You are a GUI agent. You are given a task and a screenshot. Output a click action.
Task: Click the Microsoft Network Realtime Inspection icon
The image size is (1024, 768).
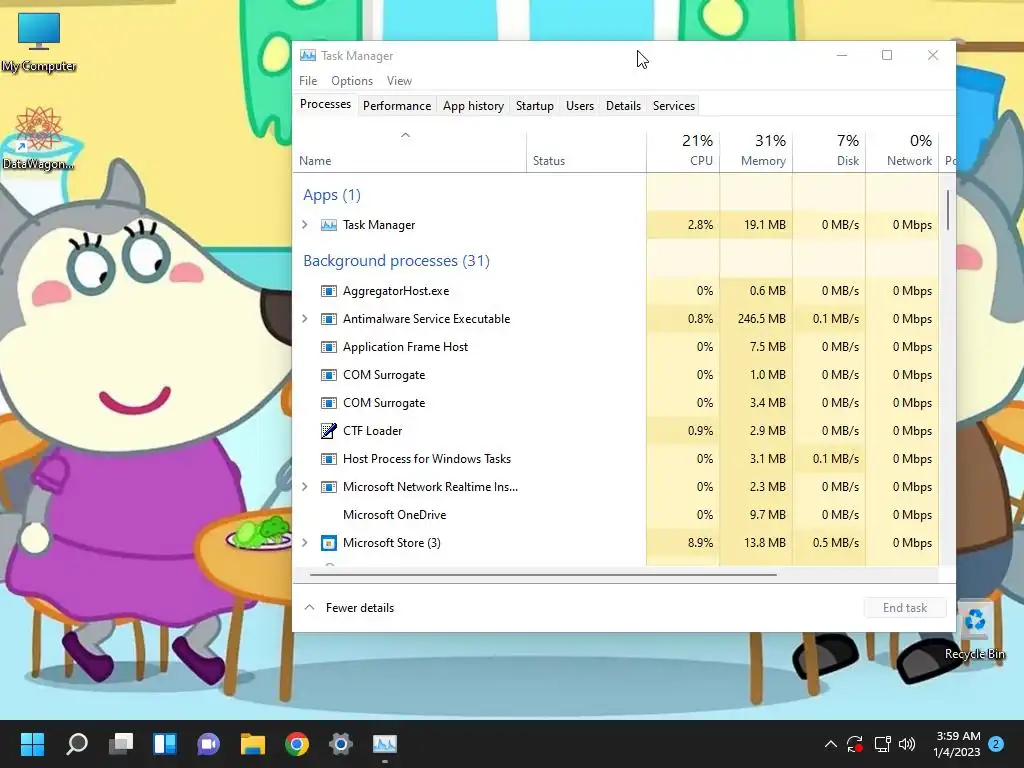click(328, 487)
